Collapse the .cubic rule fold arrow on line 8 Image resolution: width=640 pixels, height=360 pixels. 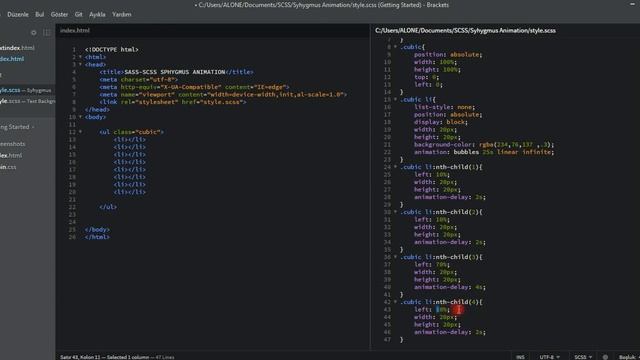395,47
